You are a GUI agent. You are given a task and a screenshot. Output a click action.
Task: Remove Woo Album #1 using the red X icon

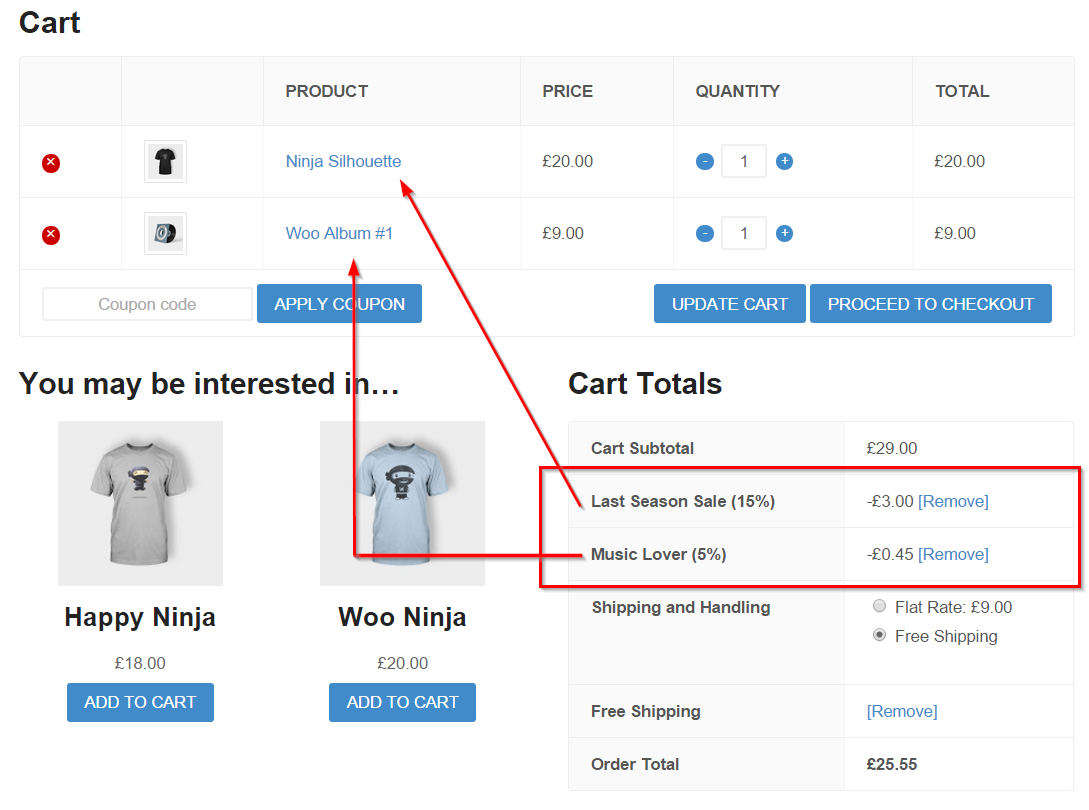[51, 235]
